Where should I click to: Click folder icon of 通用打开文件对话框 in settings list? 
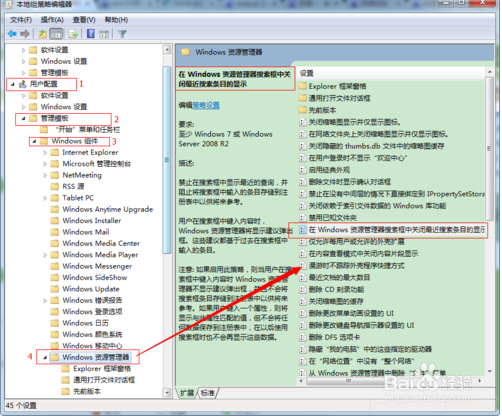coord(303,98)
